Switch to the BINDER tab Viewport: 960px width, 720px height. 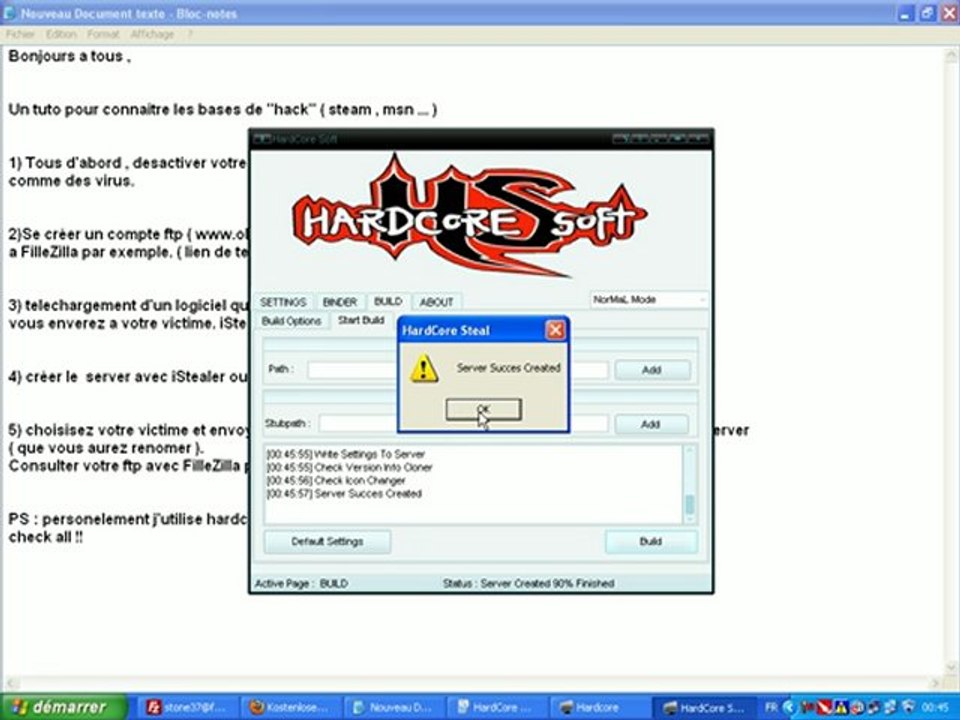pos(339,302)
